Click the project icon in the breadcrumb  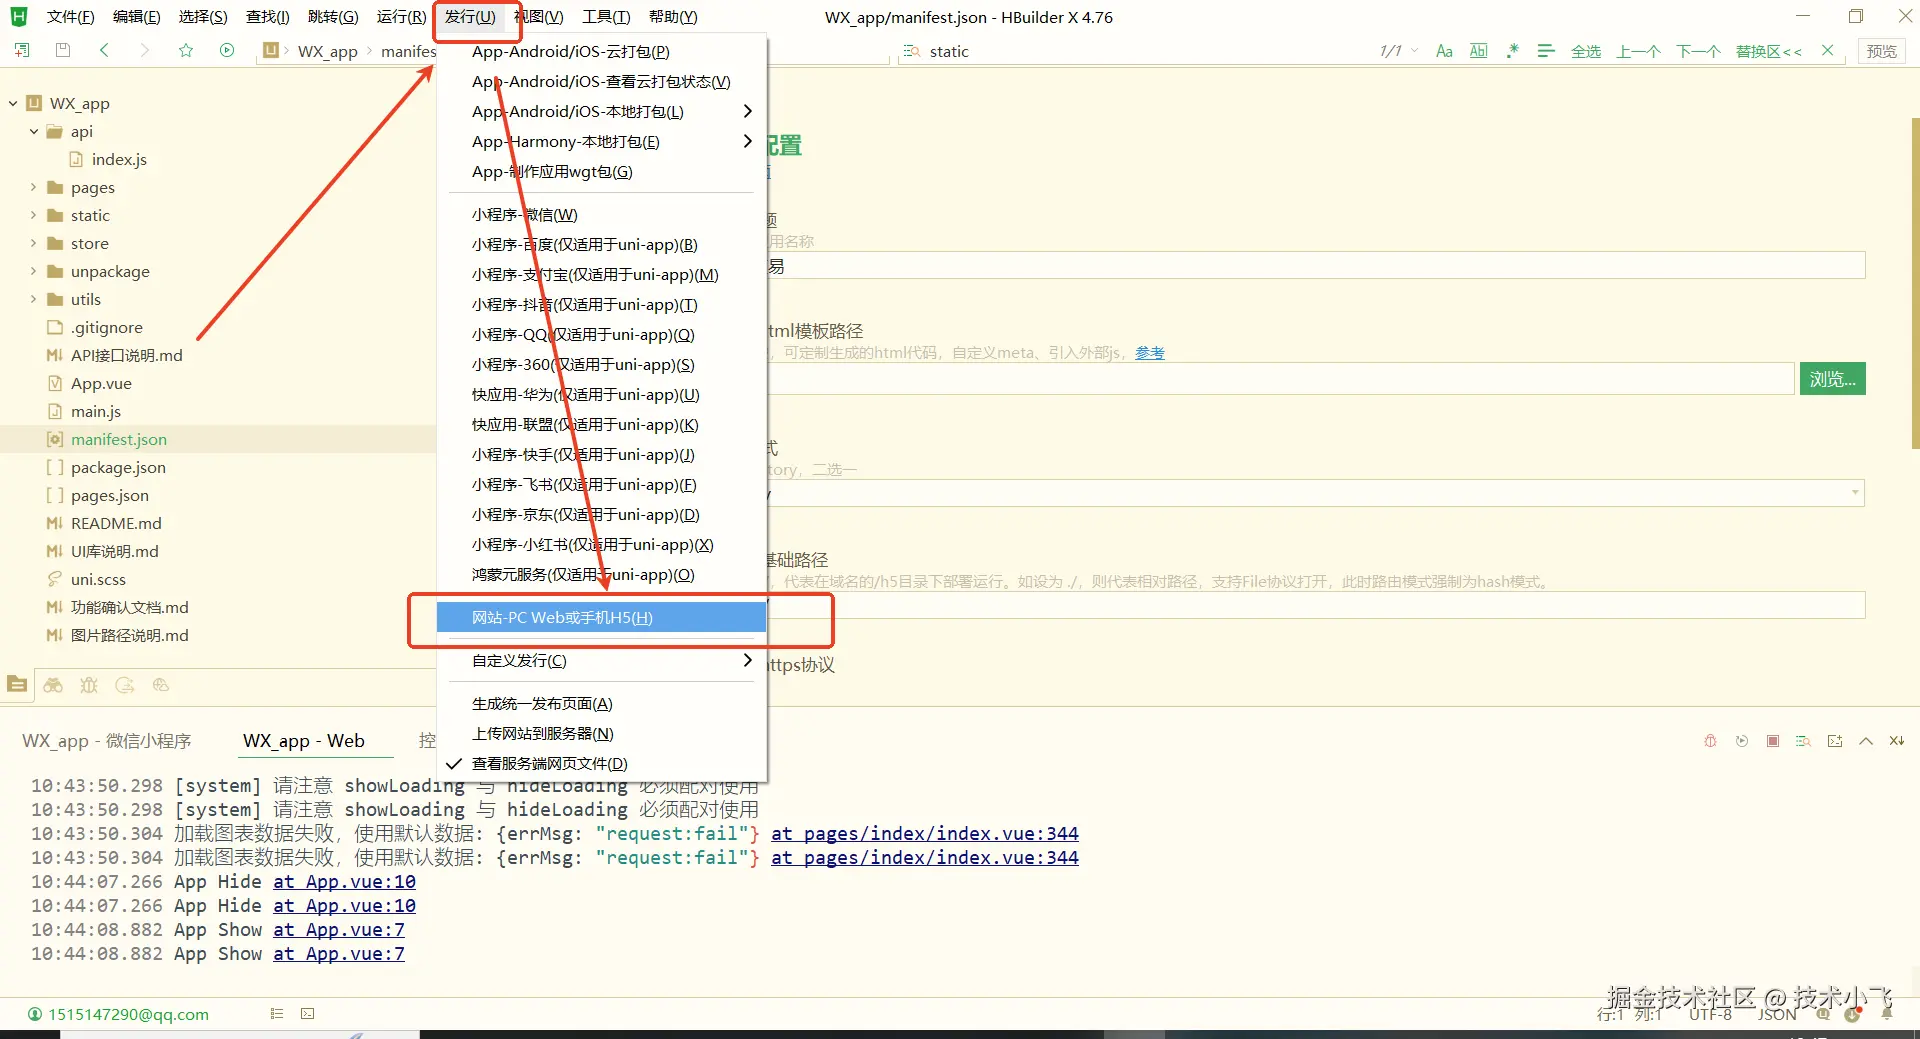[270, 50]
